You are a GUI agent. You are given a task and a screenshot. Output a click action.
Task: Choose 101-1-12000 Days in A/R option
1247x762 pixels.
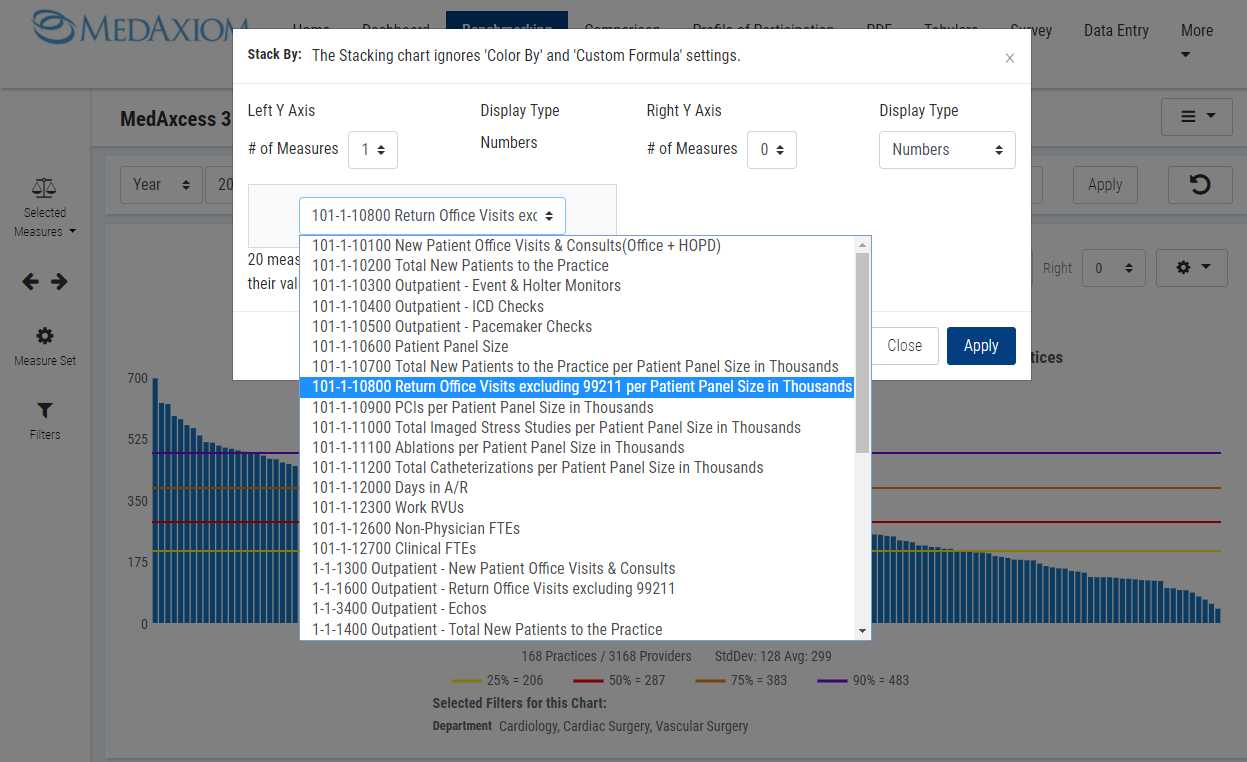point(390,488)
